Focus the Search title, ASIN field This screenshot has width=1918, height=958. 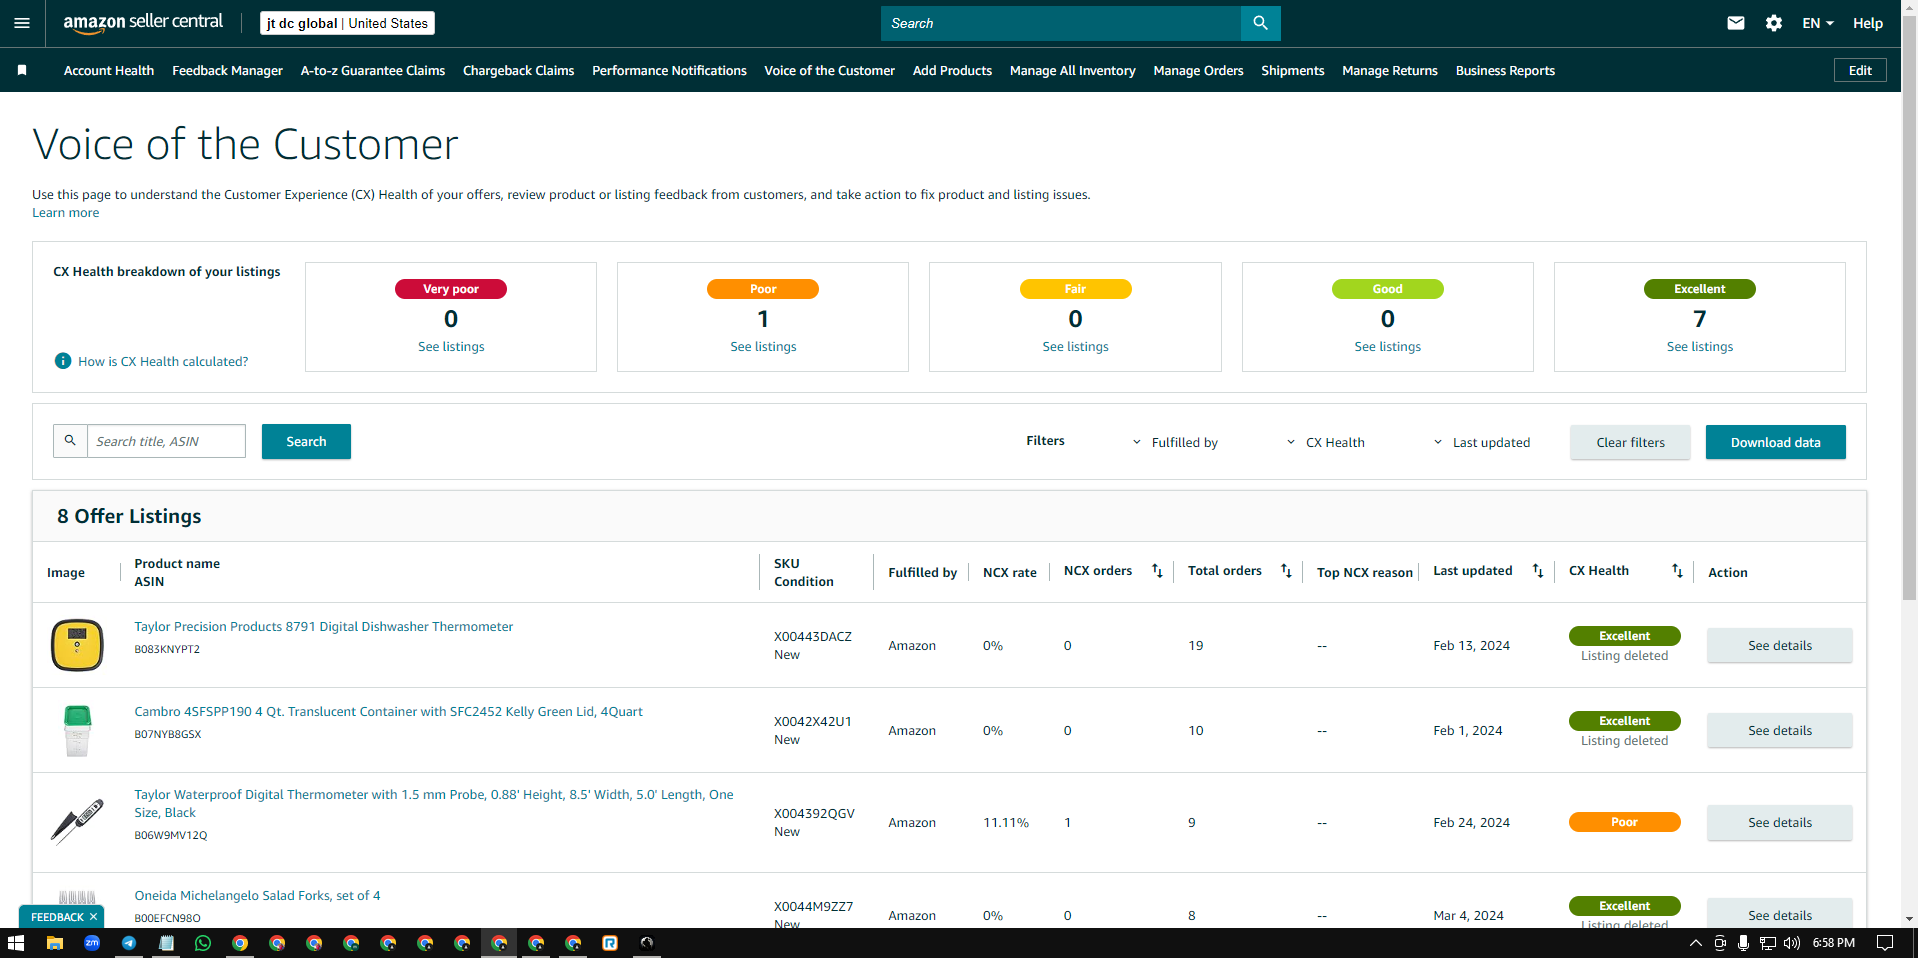point(166,441)
